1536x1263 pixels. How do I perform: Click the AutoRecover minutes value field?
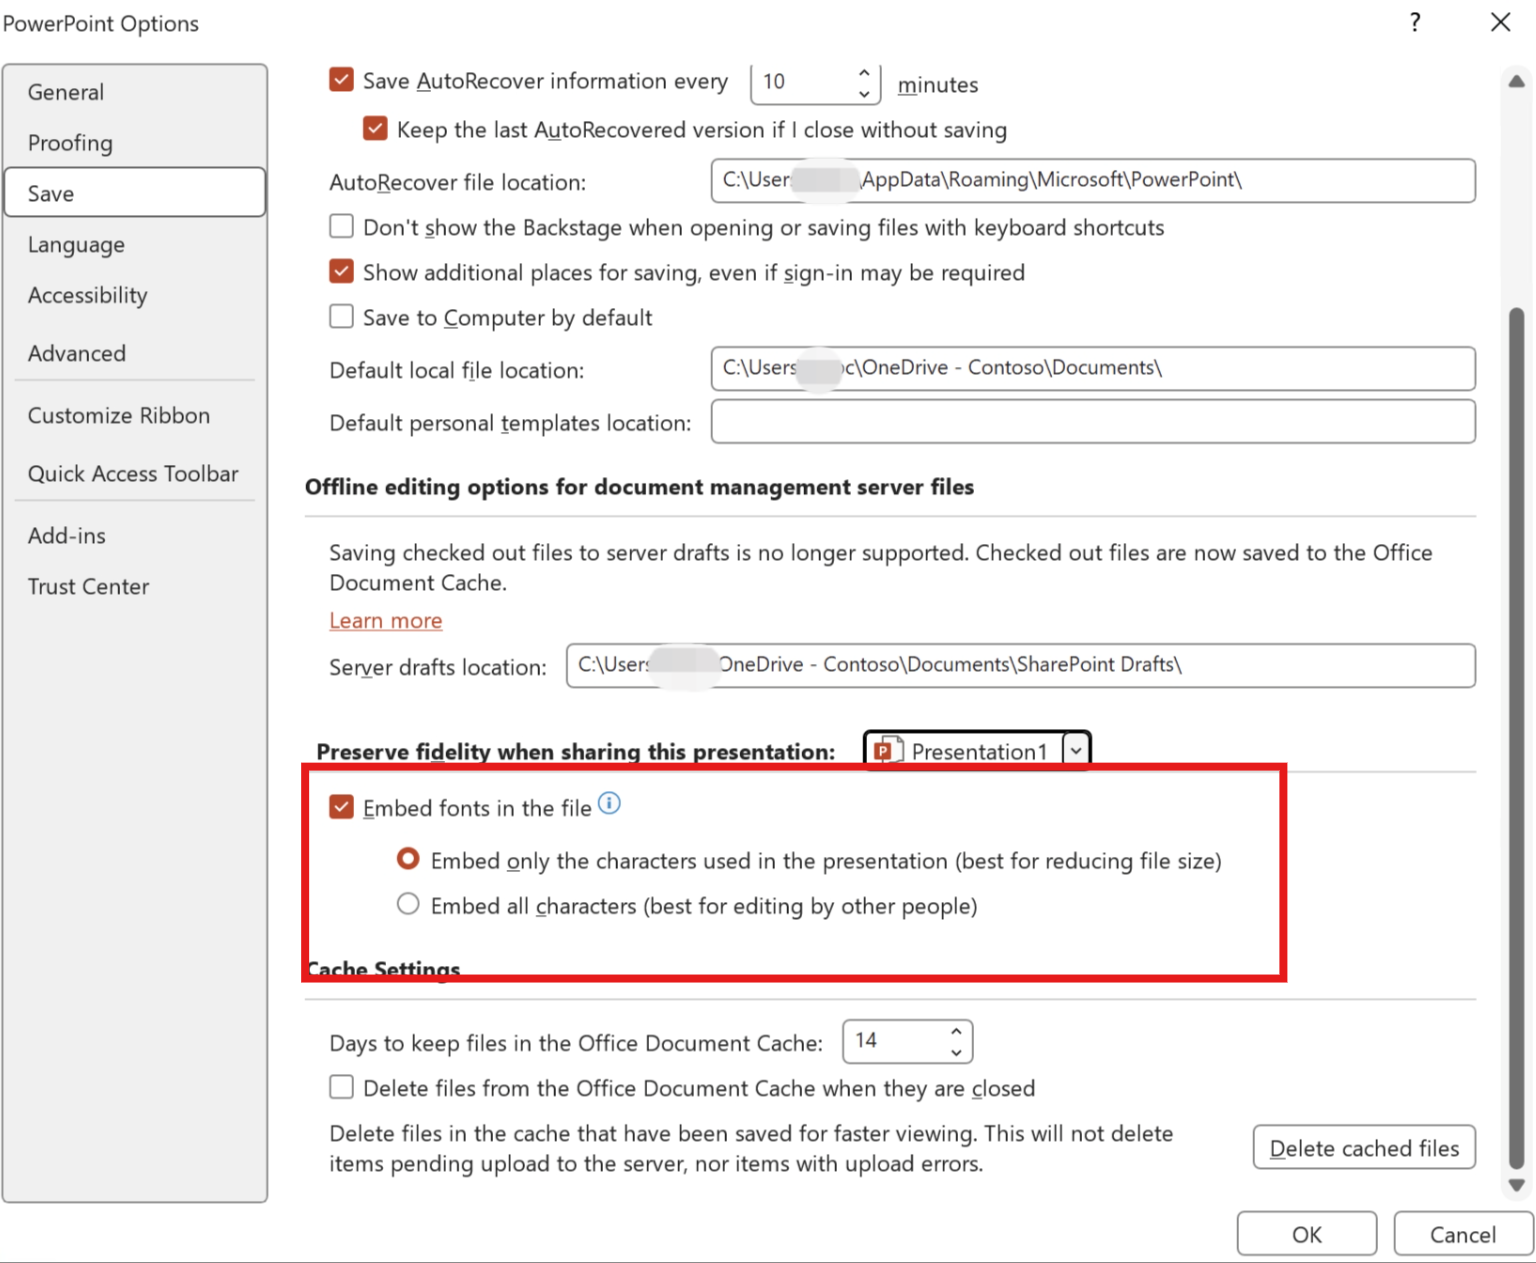[803, 83]
